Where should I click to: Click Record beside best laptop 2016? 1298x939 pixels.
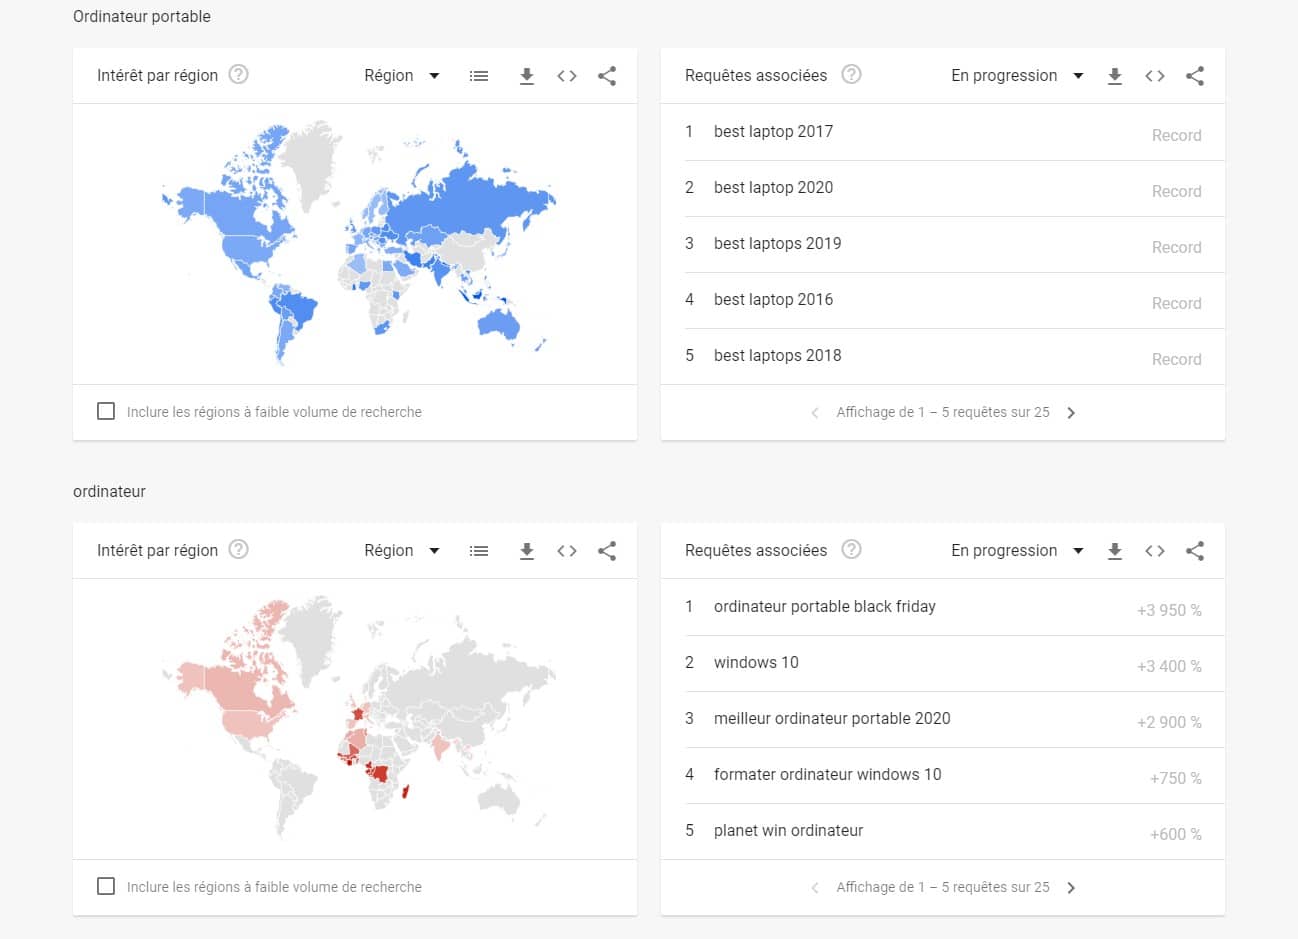tap(1176, 303)
